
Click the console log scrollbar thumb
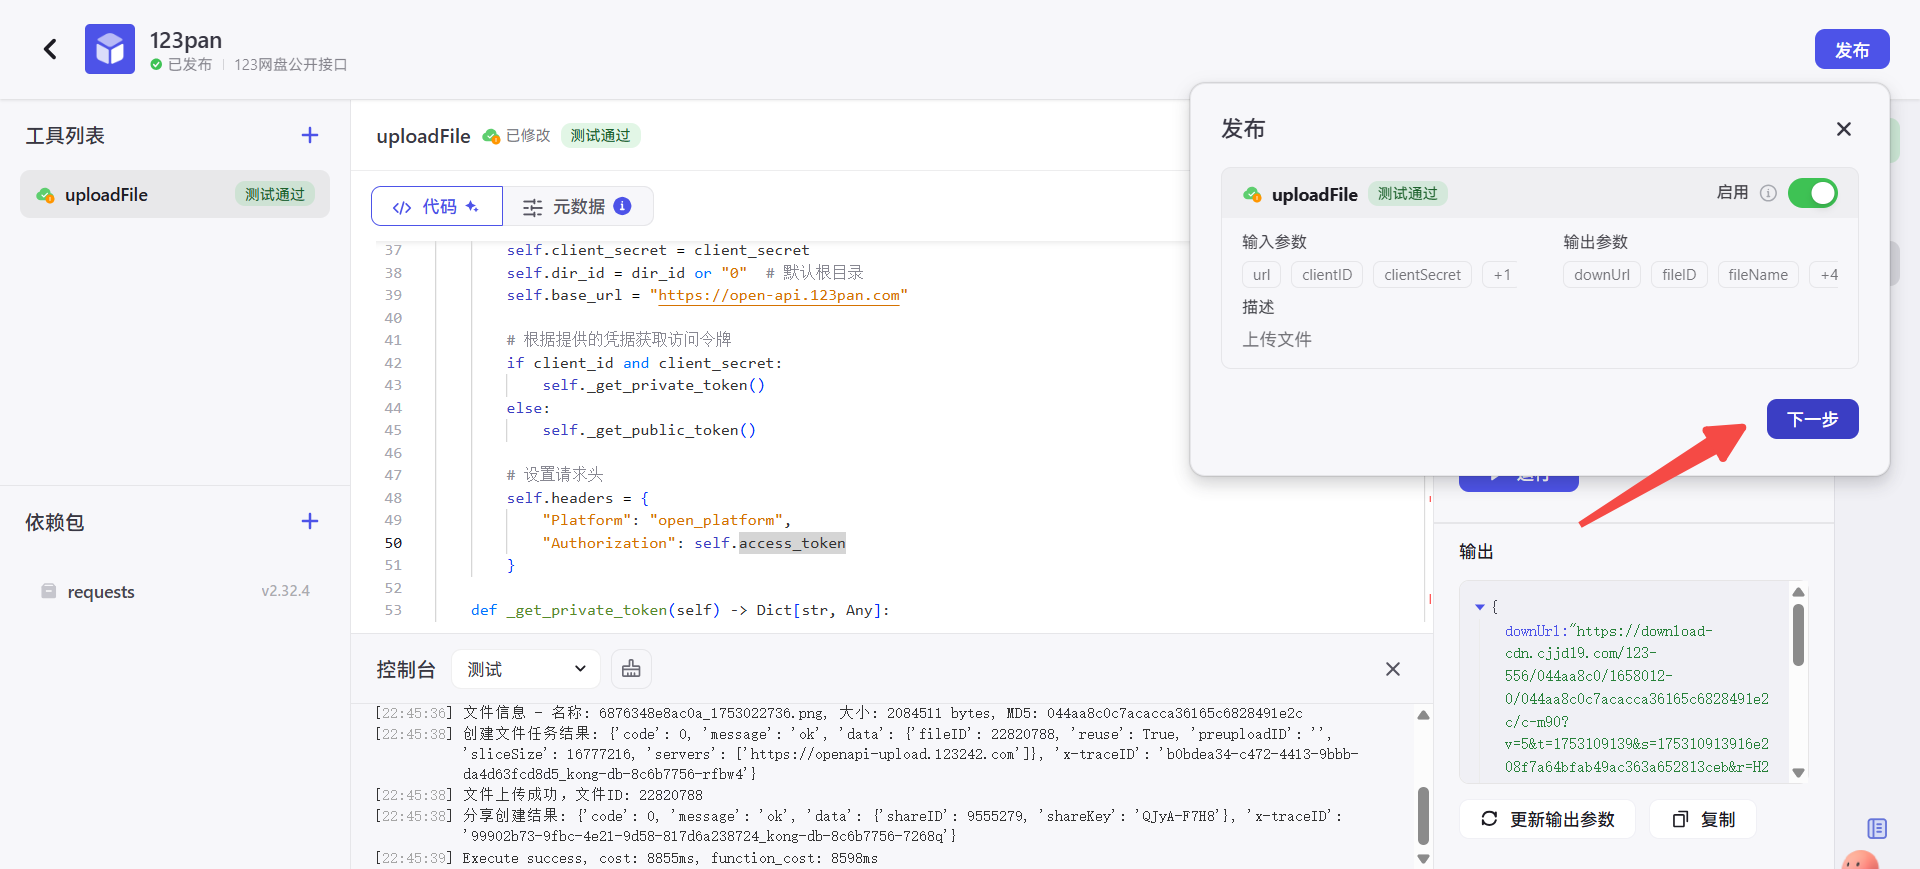(x=1423, y=815)
